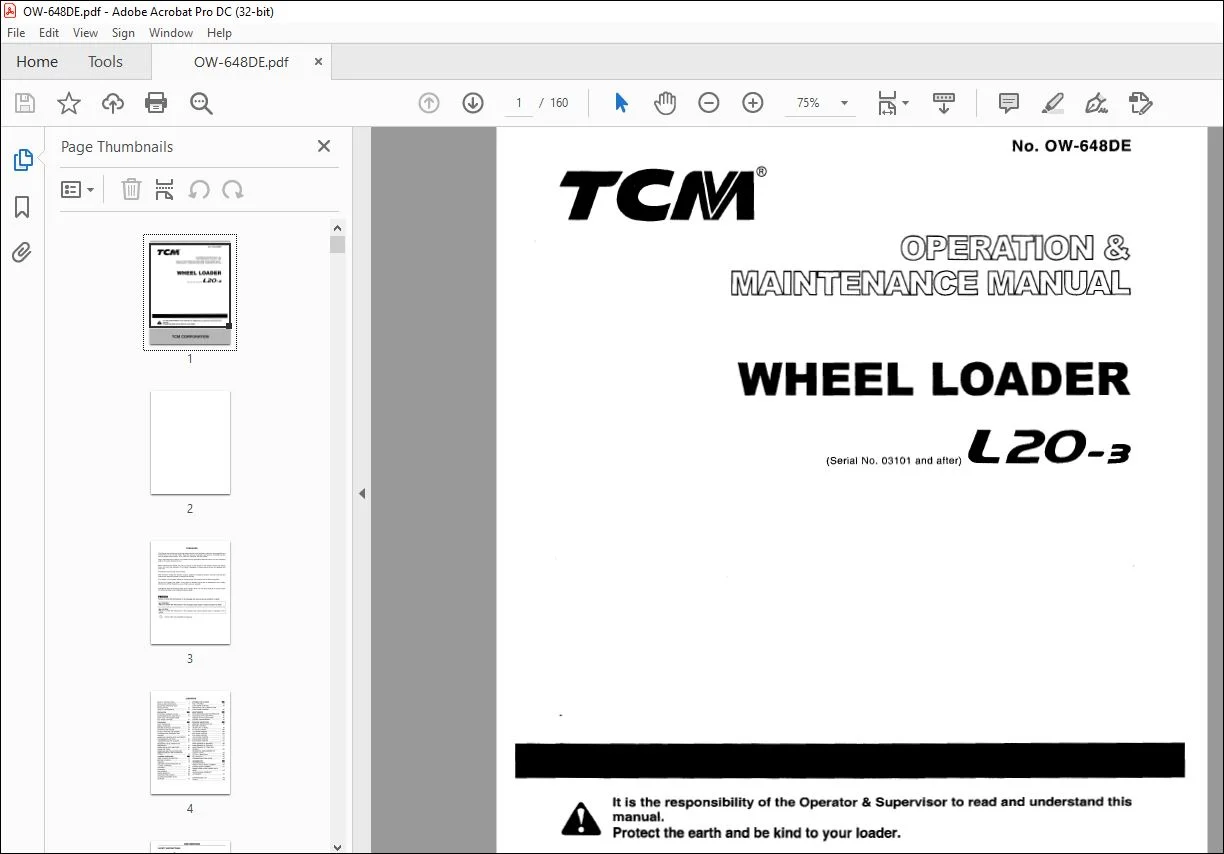Print the document using printer icon
This screenshot has height=854, width=1224.
tap(156, 103)
